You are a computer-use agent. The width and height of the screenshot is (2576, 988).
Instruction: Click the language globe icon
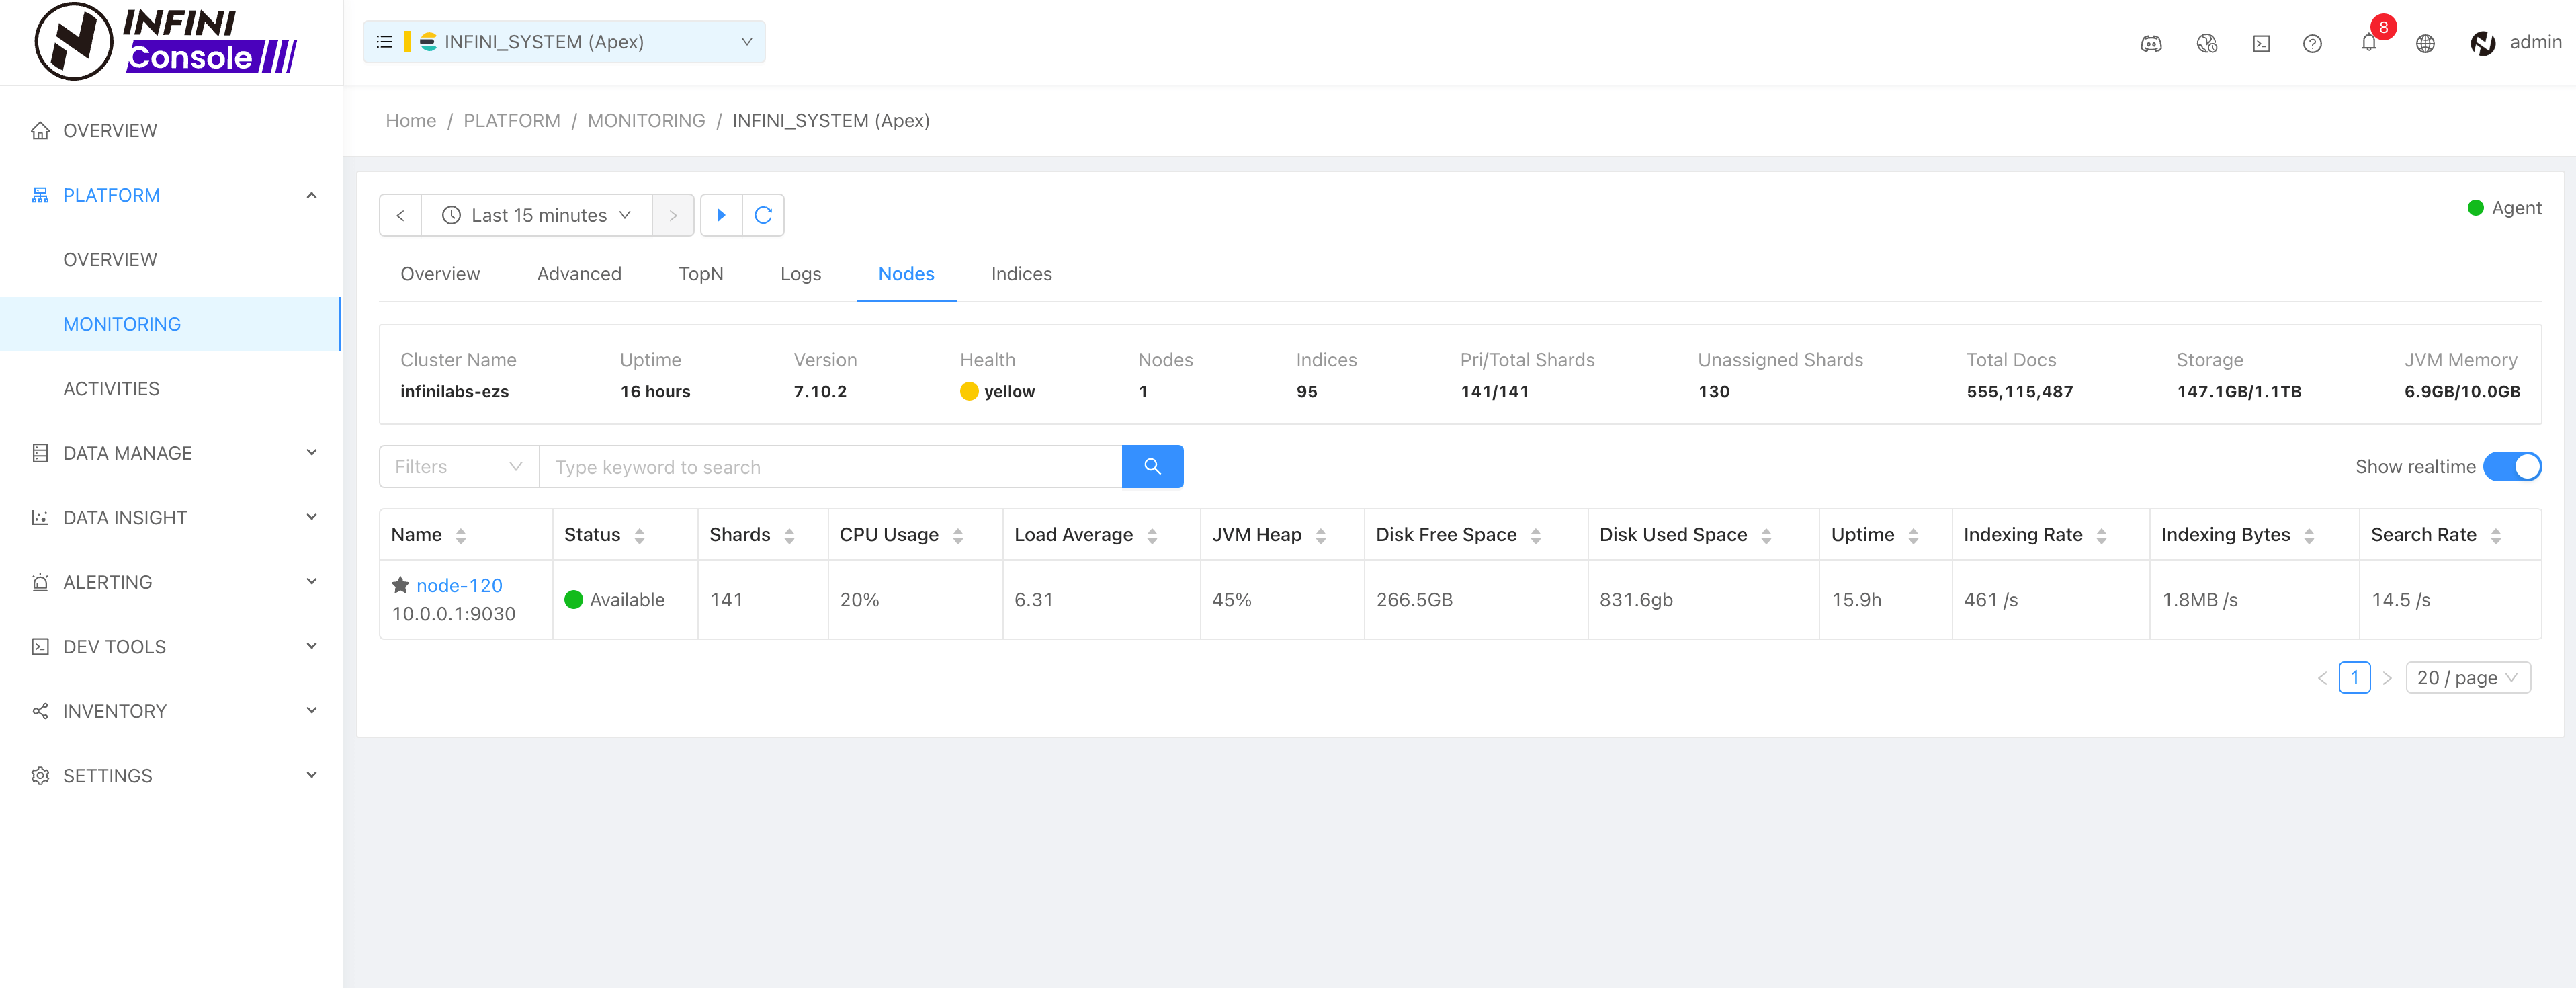(2425, 43)
